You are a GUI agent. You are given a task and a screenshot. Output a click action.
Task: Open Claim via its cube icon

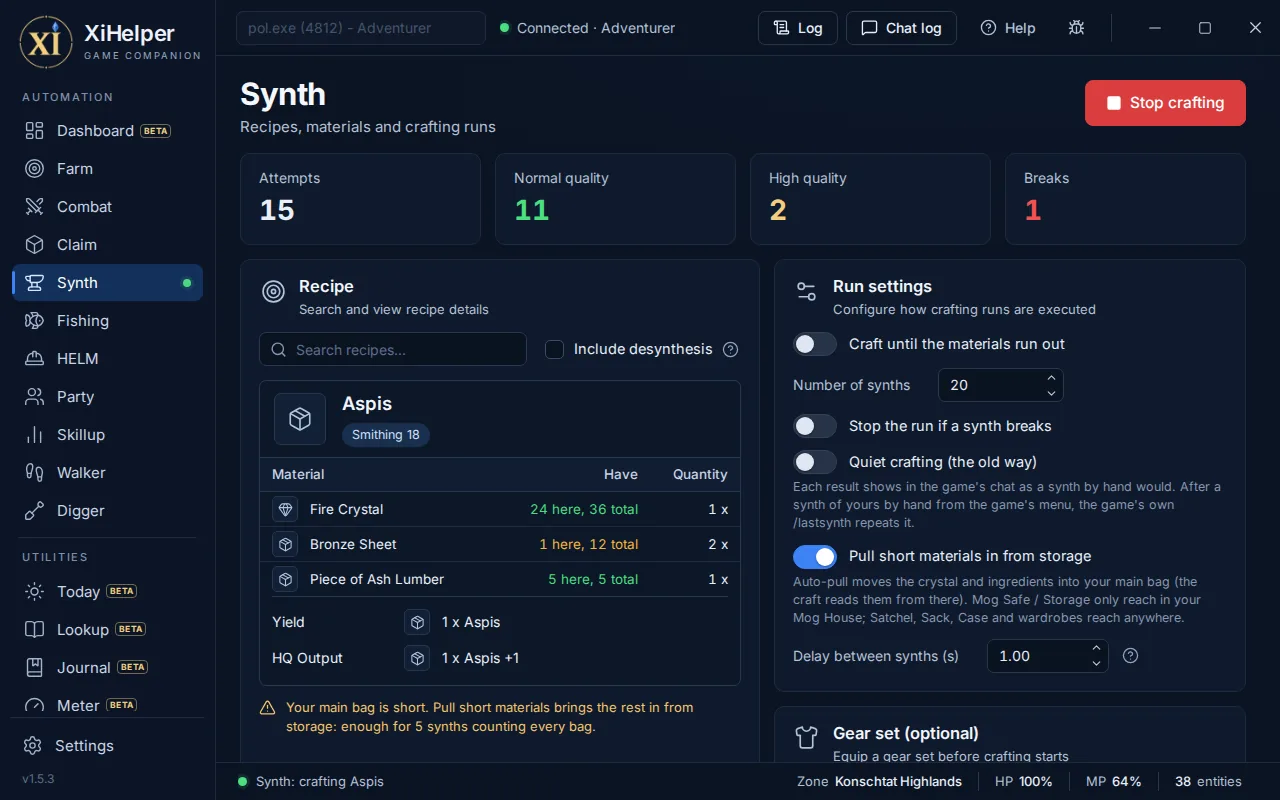click(x=35, y=245)
